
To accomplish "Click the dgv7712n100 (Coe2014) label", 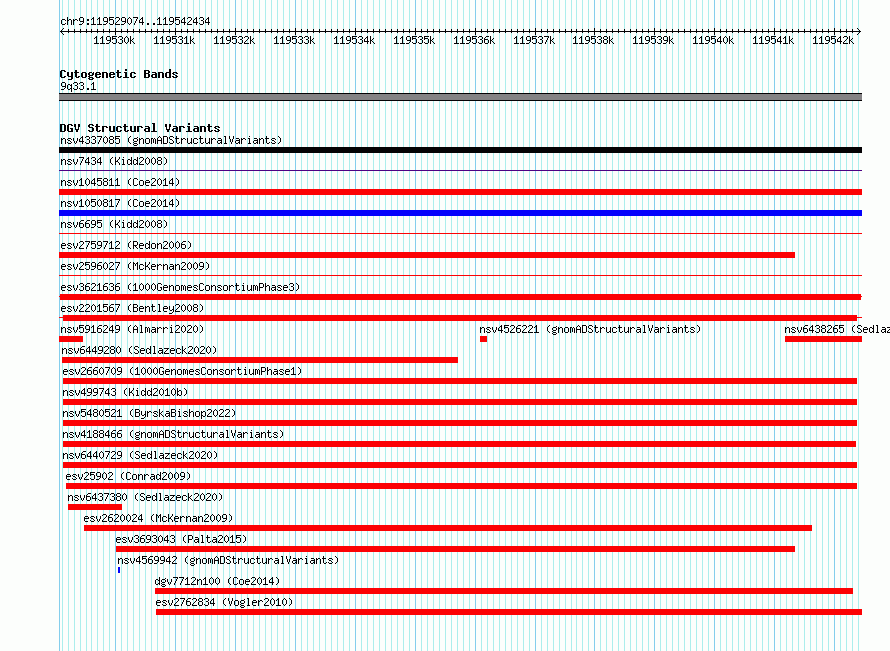I will pyautogui.click(x=217, y=581).
